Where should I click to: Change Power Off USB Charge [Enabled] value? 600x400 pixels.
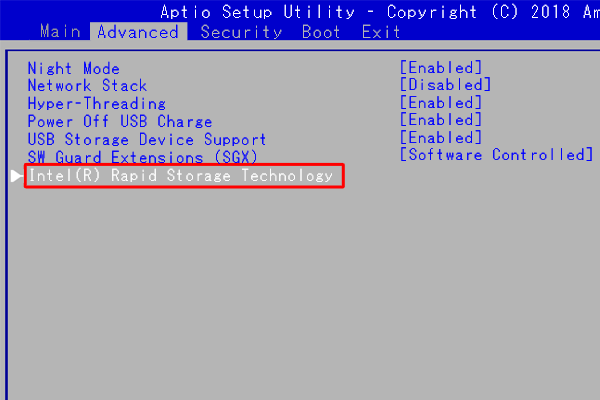[x=440, y=122]
